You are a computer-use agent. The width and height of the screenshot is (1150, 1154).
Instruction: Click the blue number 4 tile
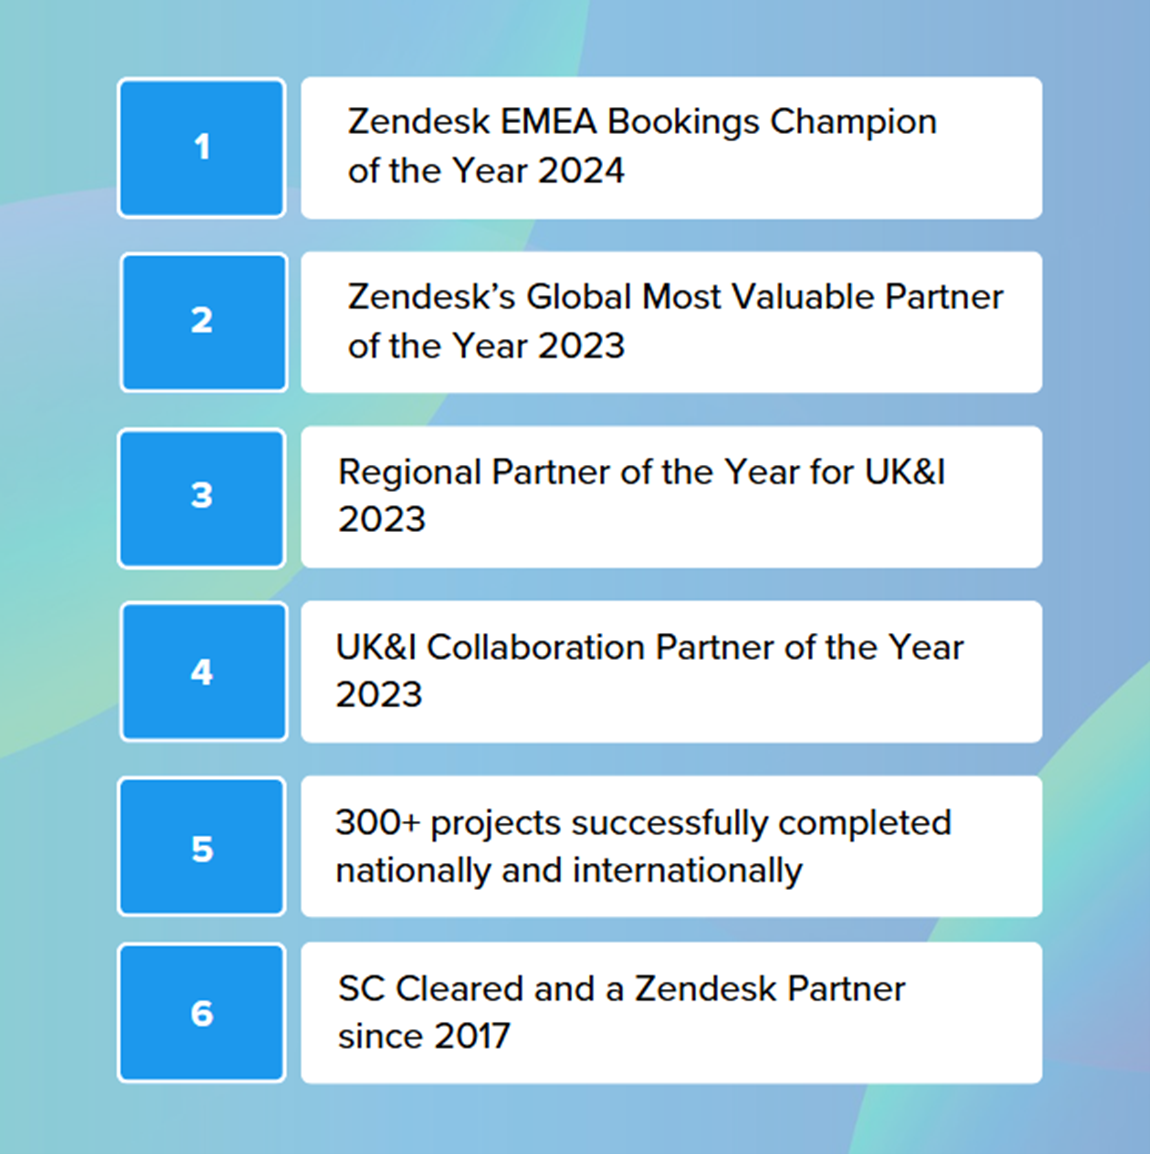click(x=204, y=671)
